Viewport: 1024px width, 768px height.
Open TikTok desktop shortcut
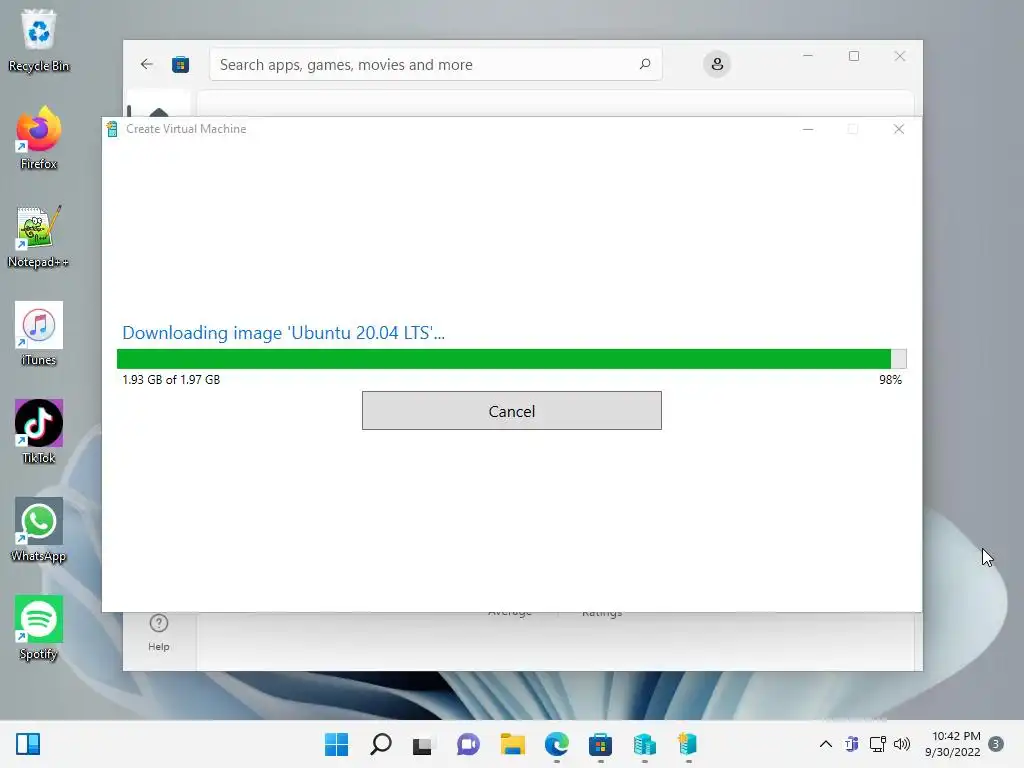tap(39, 432)
